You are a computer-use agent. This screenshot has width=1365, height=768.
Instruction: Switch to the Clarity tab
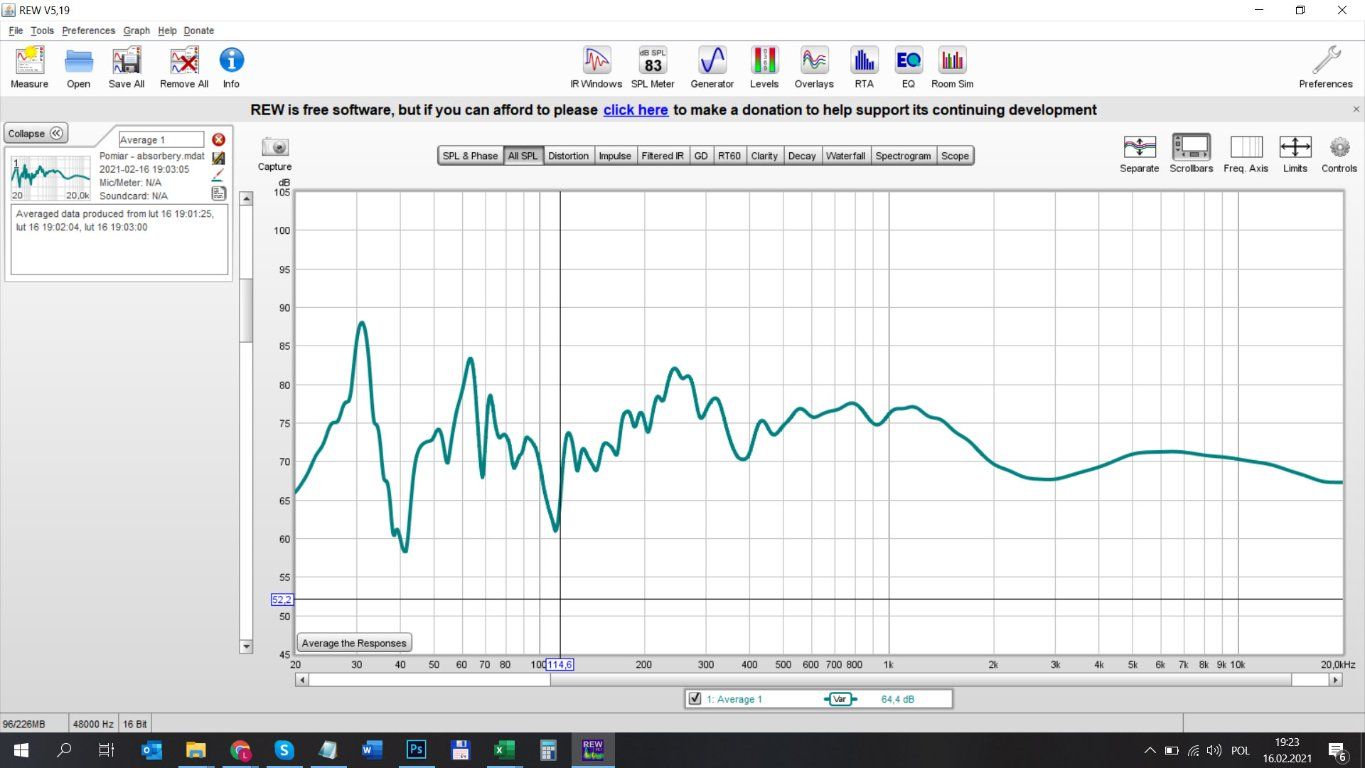pos(764,156)
